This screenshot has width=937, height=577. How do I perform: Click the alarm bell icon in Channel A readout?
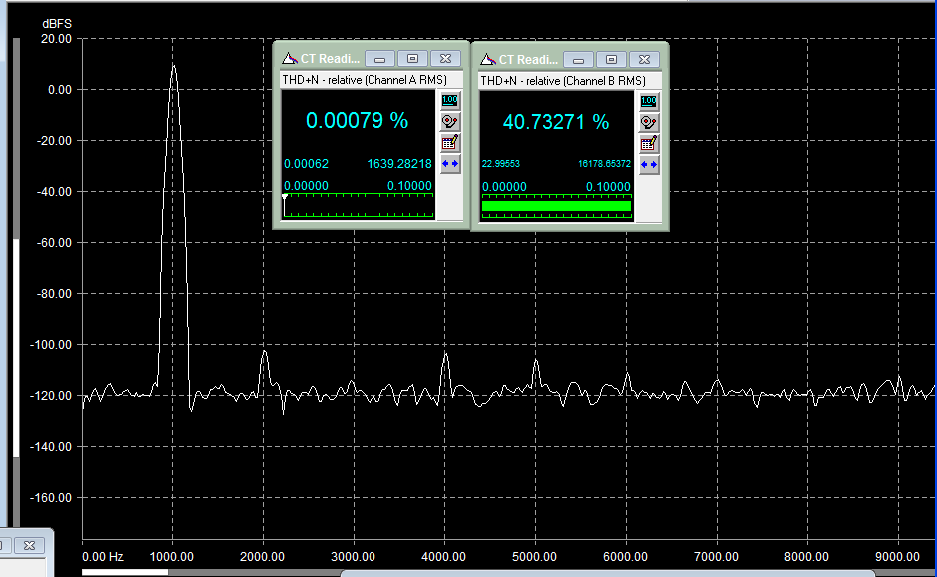[x=450, y=122]
